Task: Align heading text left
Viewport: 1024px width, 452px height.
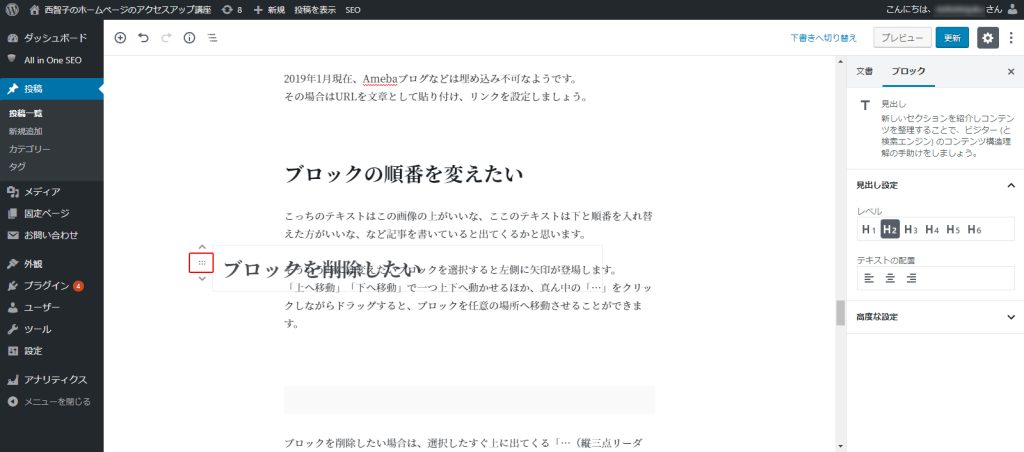Action: [869, 278]
